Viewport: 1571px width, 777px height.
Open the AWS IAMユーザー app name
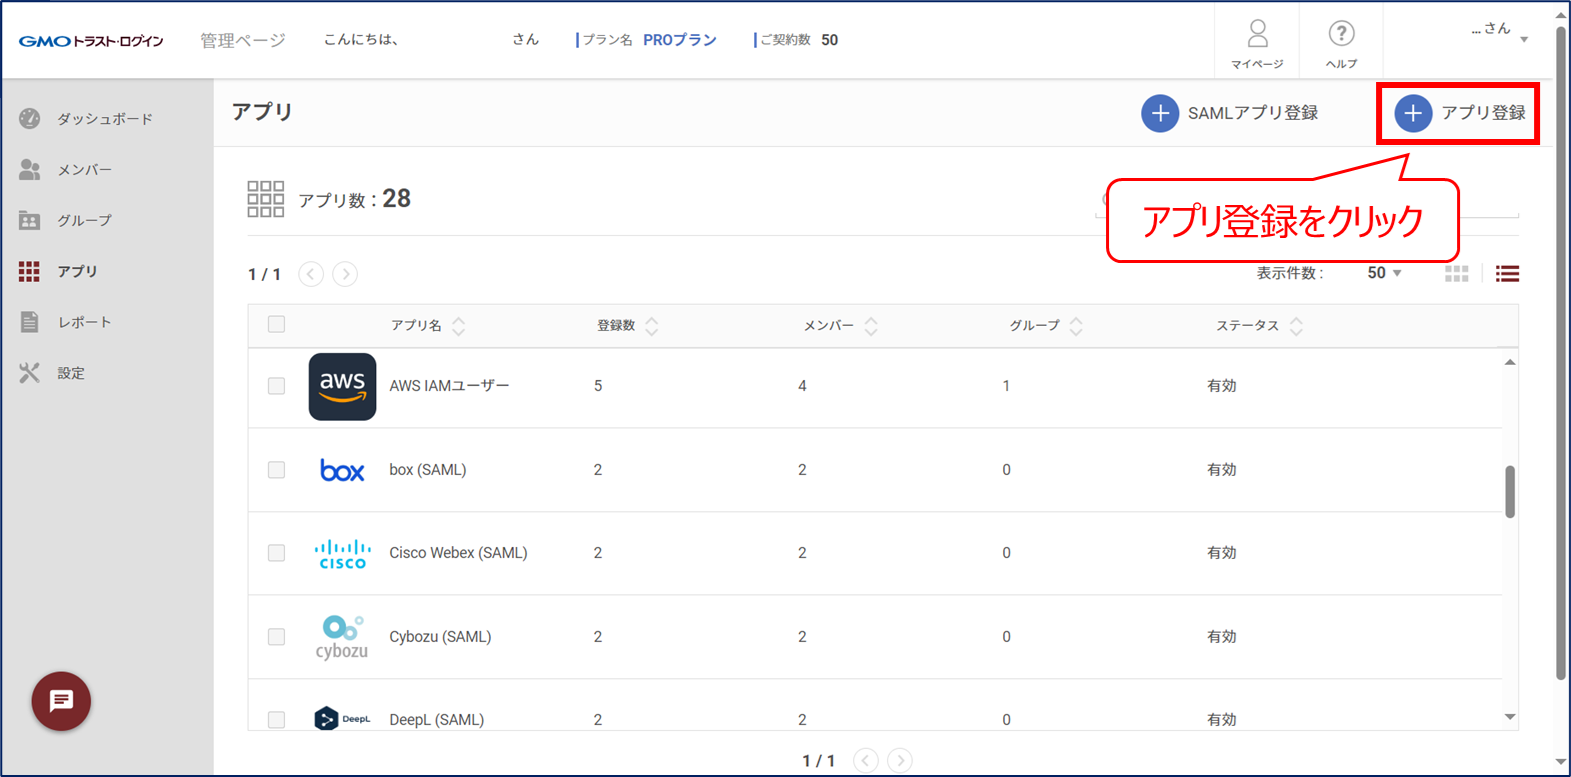coord(449,386)
